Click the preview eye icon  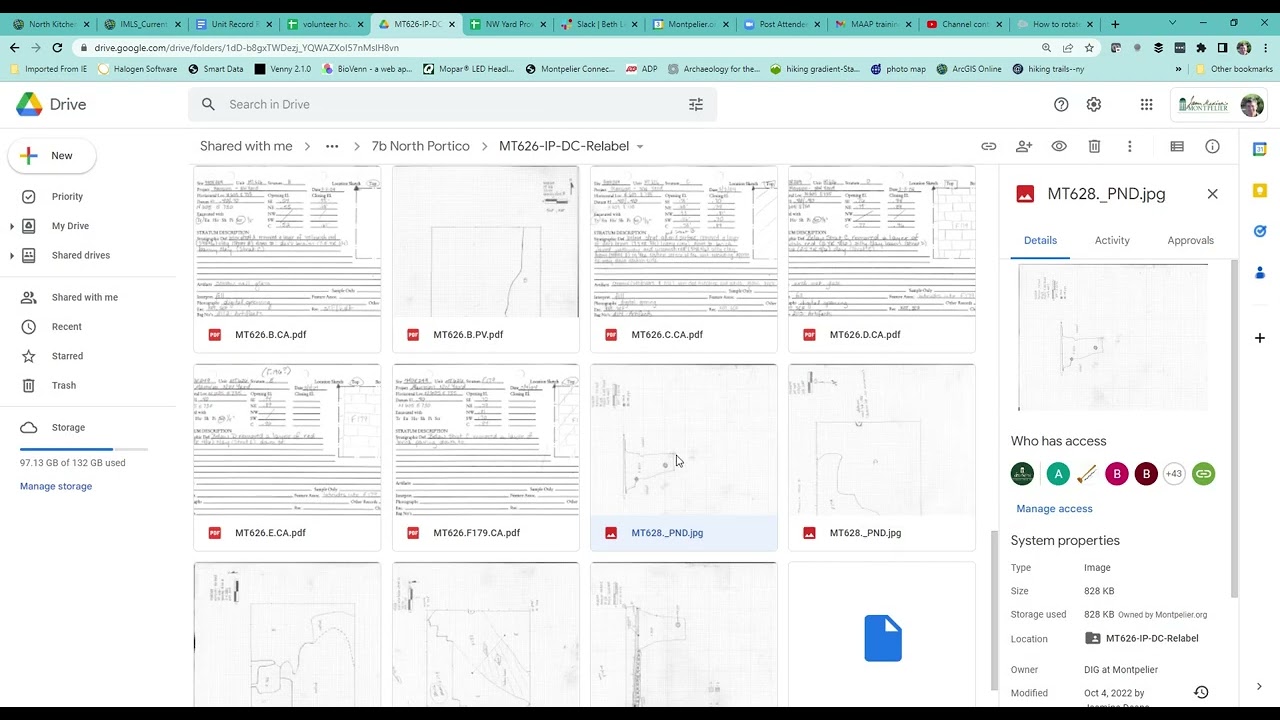(1059, 146)
